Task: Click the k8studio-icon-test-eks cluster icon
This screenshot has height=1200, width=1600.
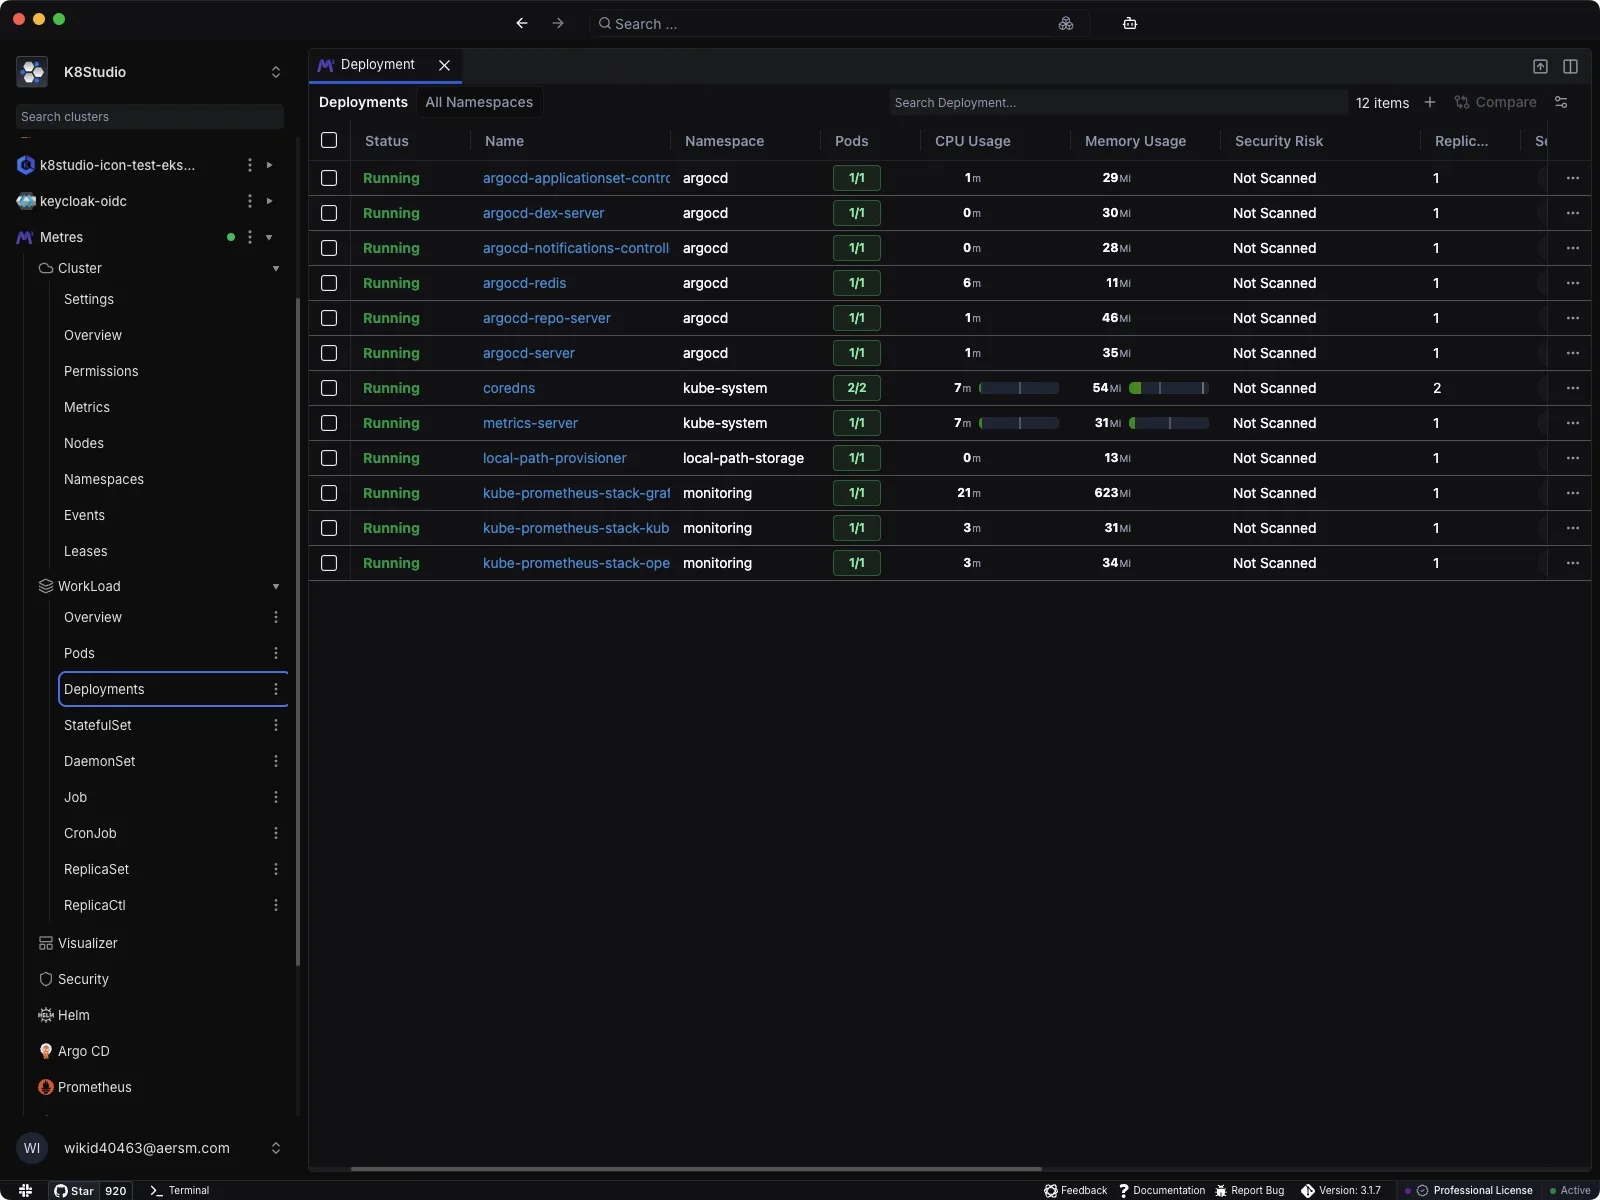Action: point(26,165)
